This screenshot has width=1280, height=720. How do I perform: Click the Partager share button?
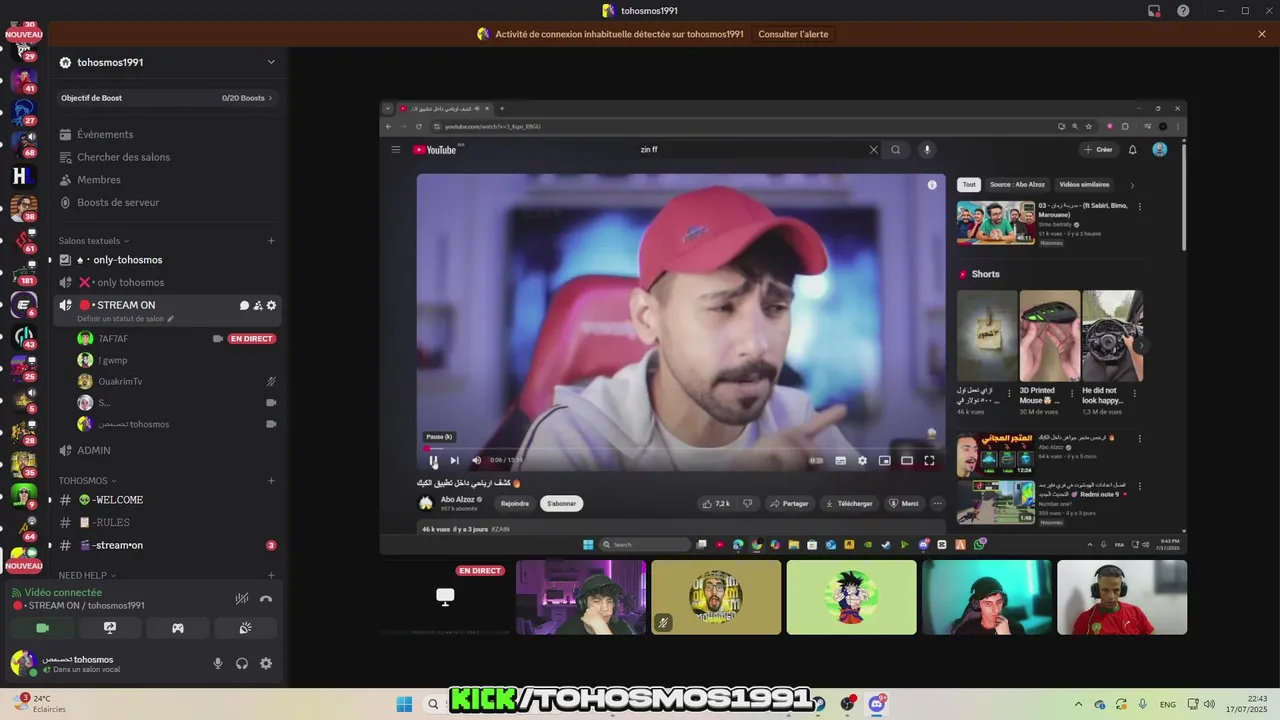(789, 503)
